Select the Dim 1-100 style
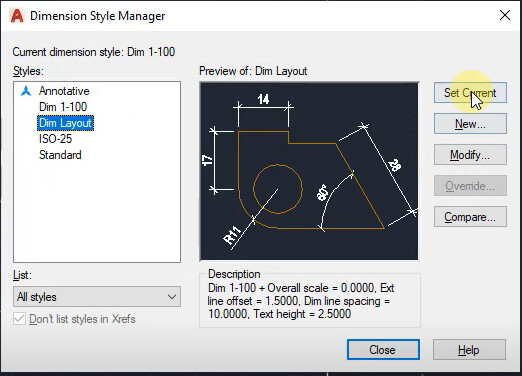Screen dimensions: 522x376 tap(63, 107)
